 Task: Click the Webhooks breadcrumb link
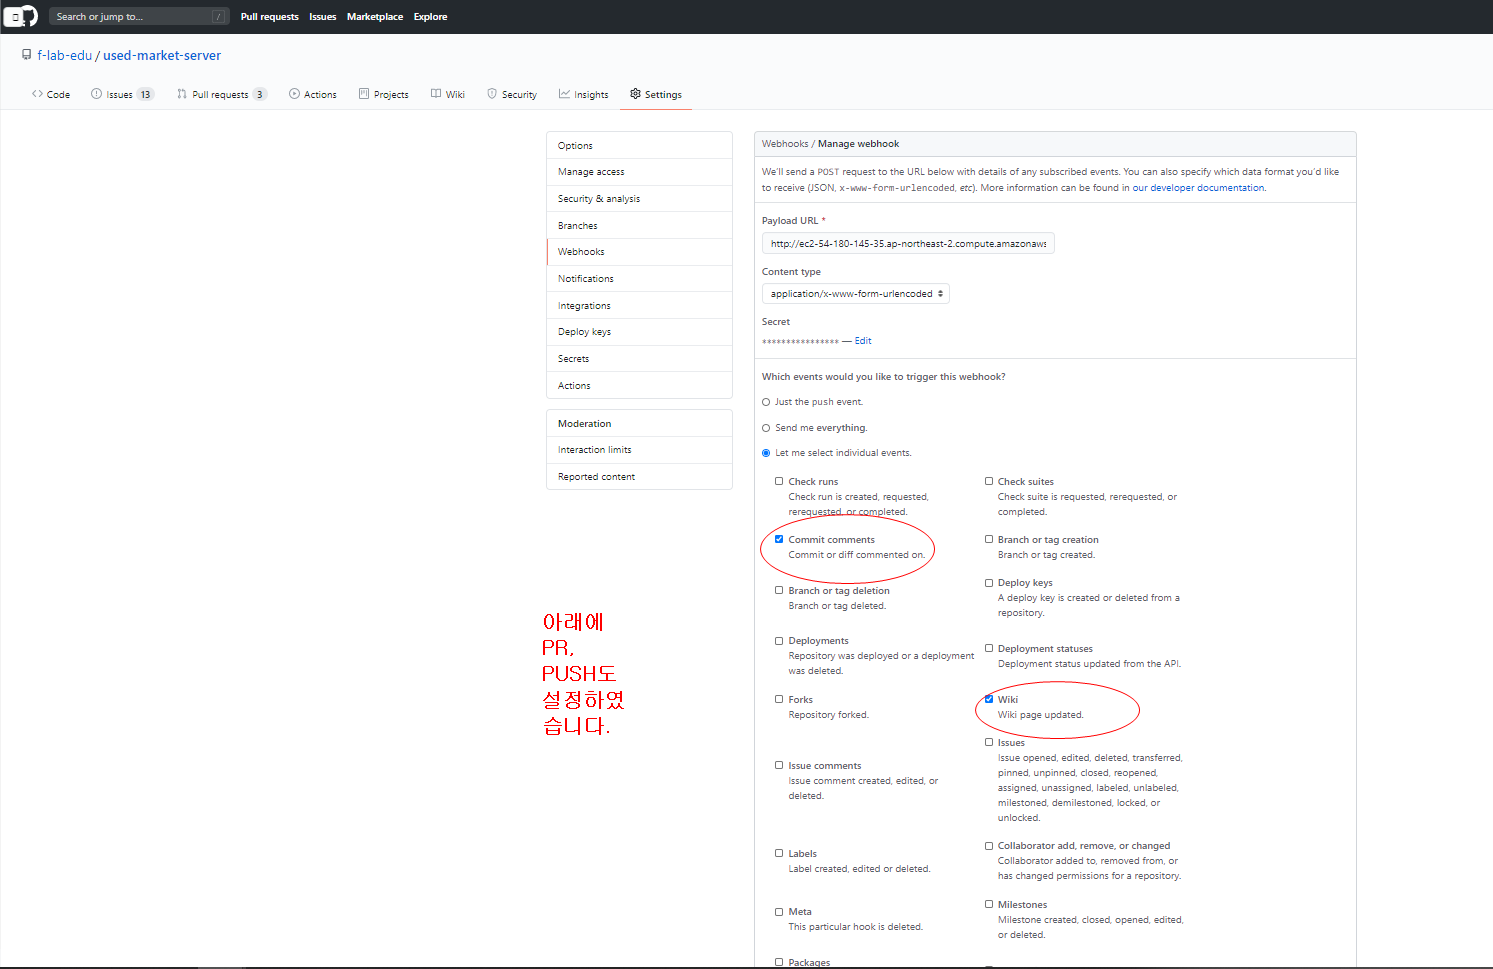pyautogui.click(x=785, y=144)
